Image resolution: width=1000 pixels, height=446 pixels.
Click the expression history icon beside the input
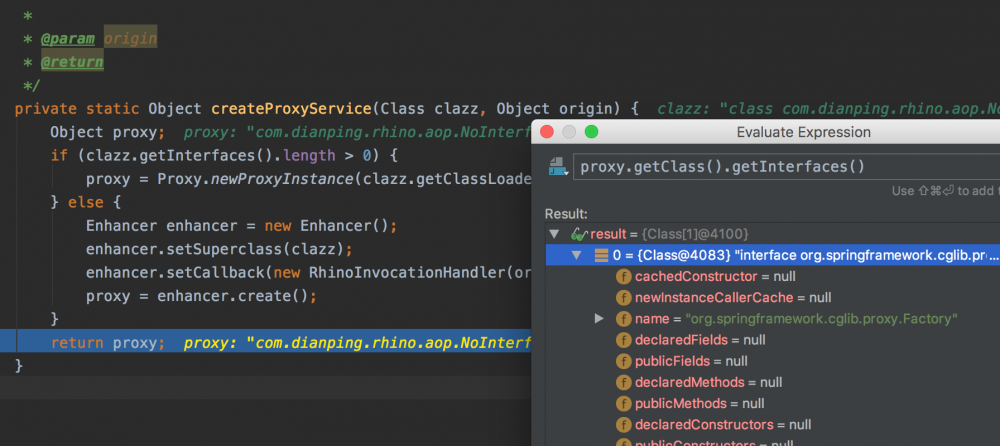coord(558,167)
